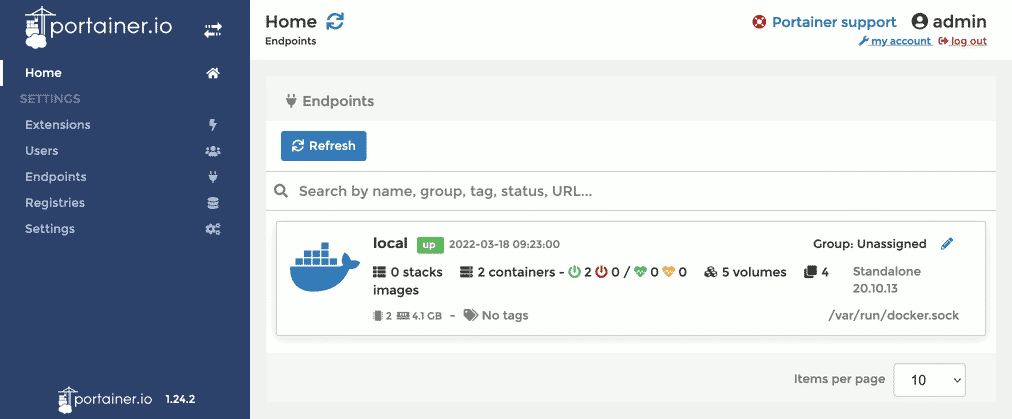The height and width of the screenshot is (419, 1012).
Task: Edit endpoint with the pencil icon
Action: [x=947, y=243]
